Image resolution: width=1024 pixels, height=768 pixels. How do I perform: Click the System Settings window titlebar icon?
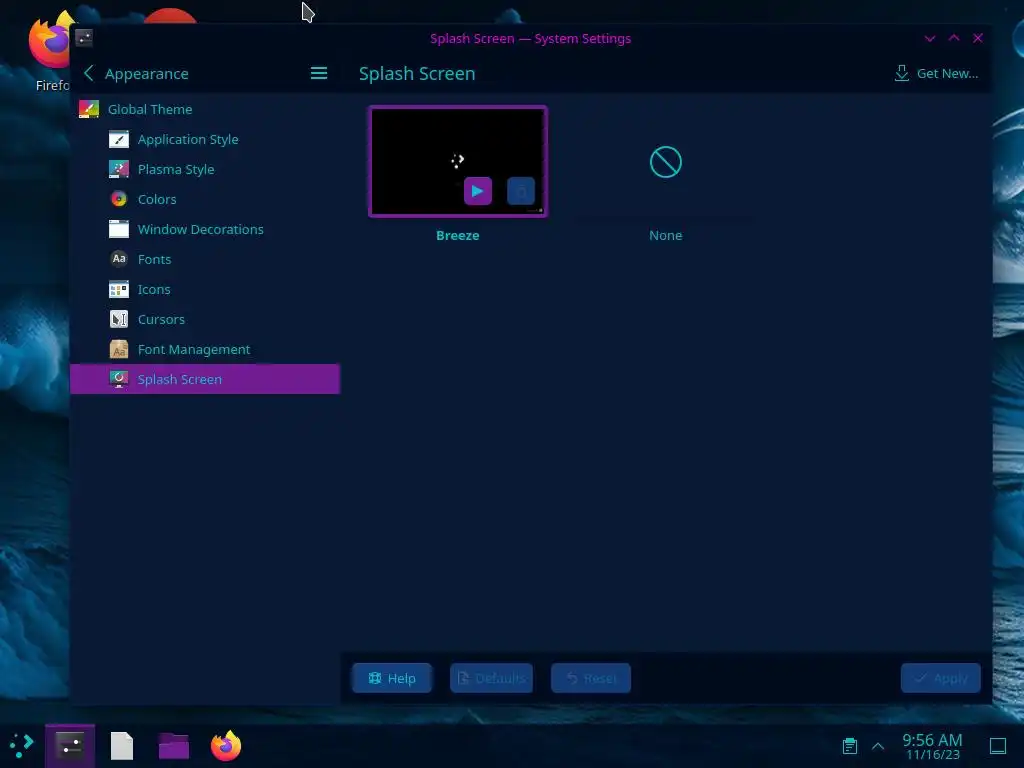[84, 38]
